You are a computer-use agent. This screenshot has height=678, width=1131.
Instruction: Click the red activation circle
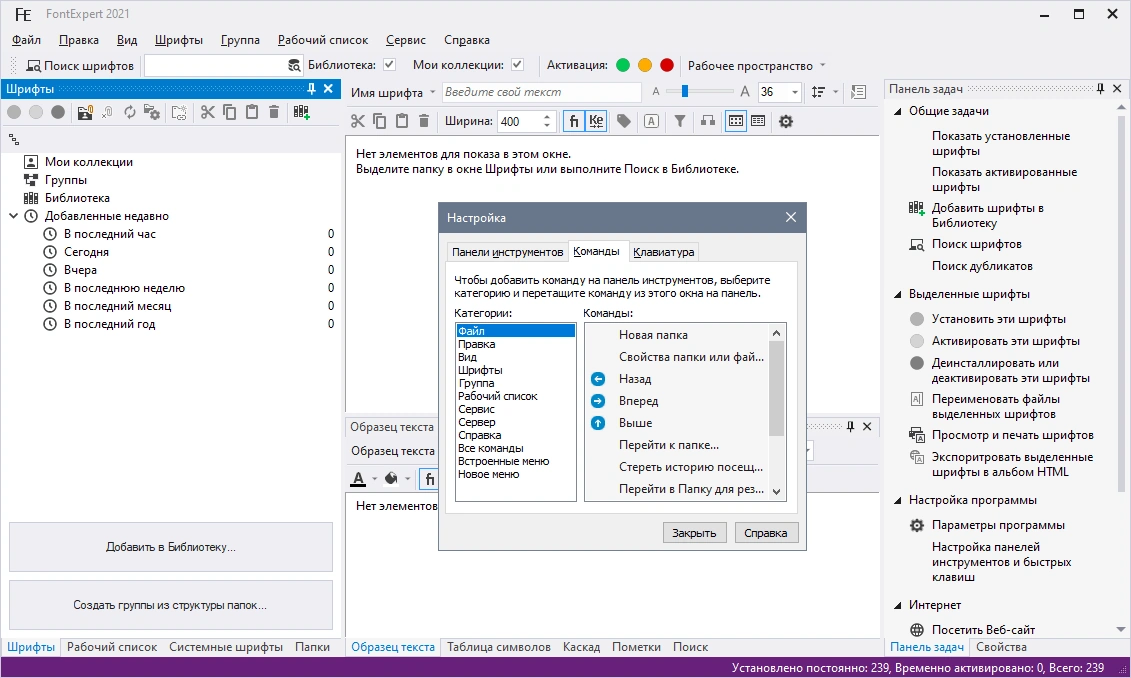click(667, 66)
